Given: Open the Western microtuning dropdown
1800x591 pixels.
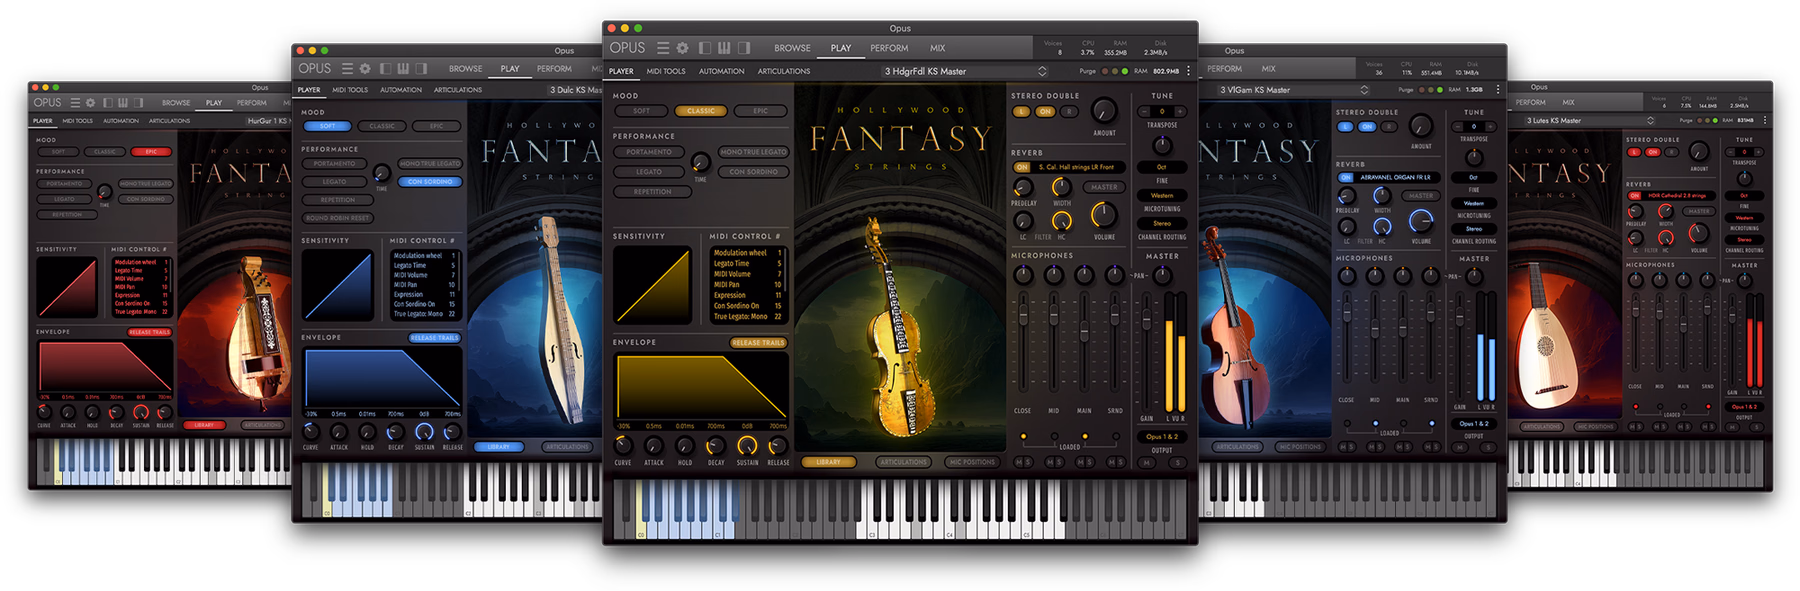Looking at the screenshot, I should [1162, 196].
